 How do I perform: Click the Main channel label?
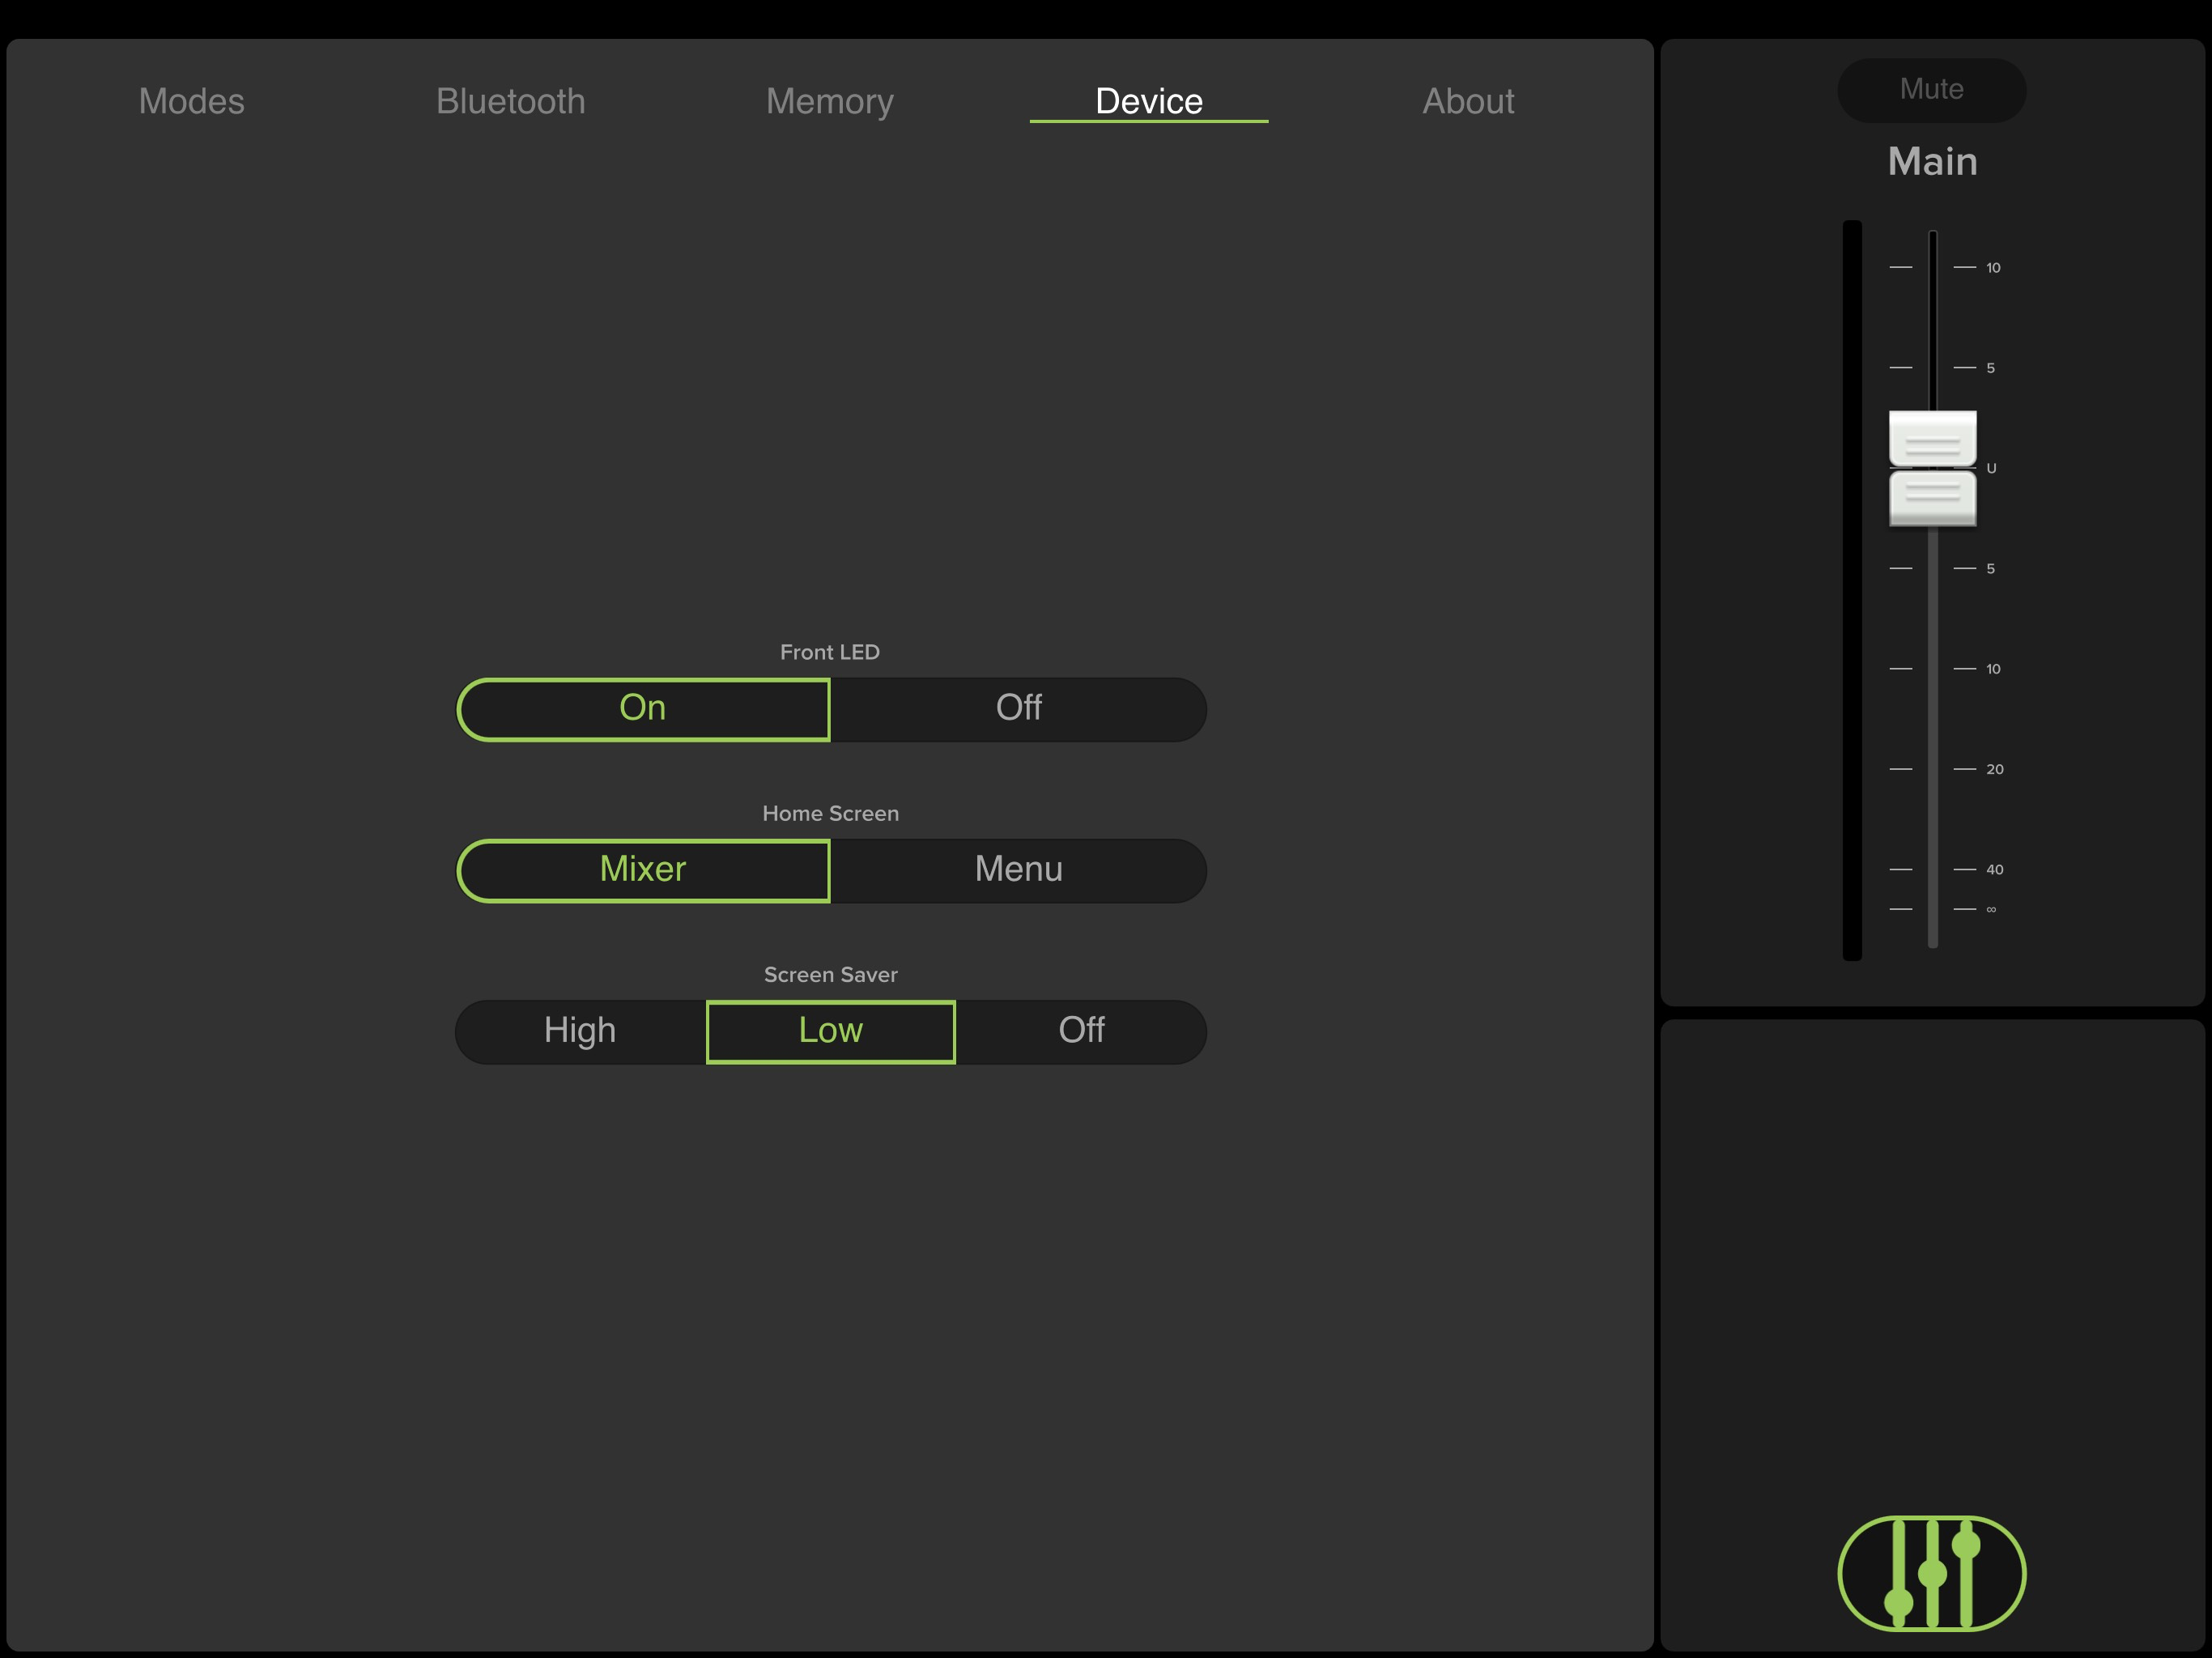point(1932,162)
